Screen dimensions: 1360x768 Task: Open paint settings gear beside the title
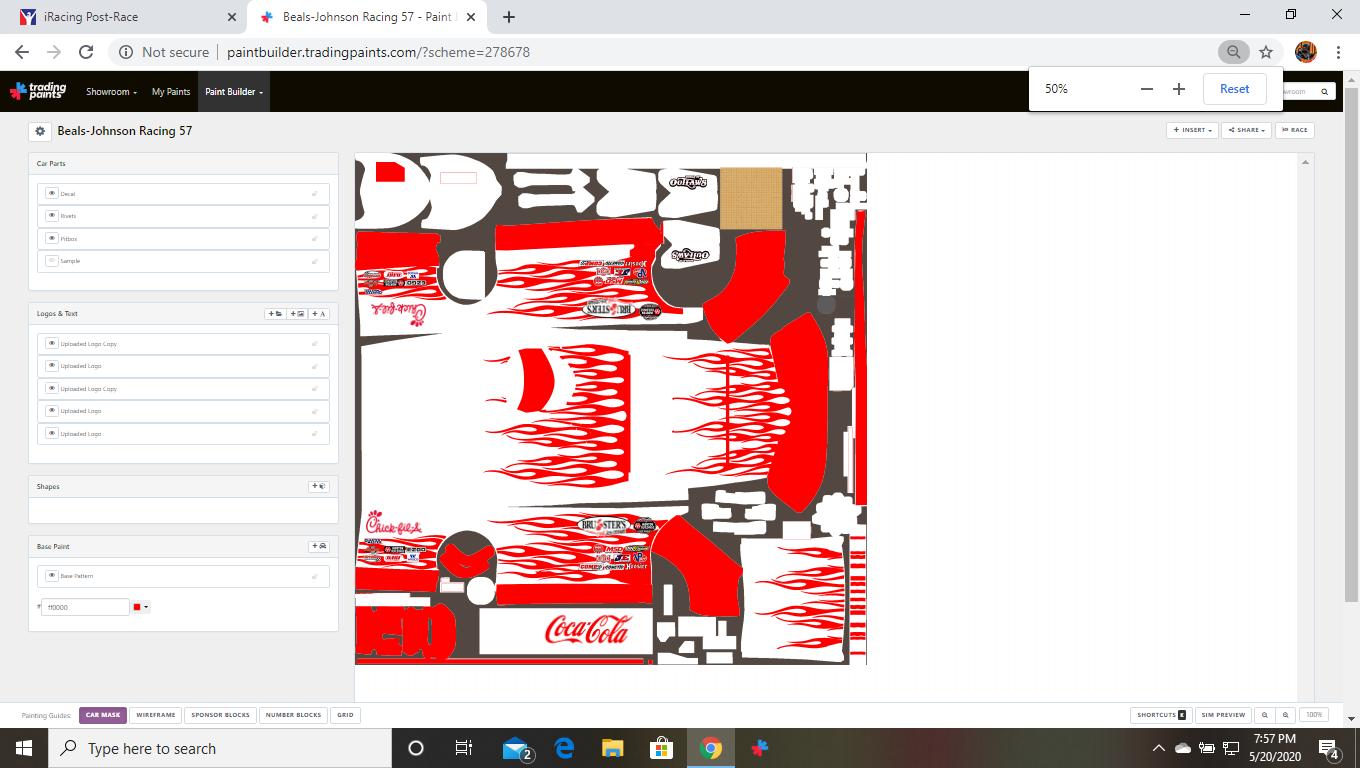40,131
